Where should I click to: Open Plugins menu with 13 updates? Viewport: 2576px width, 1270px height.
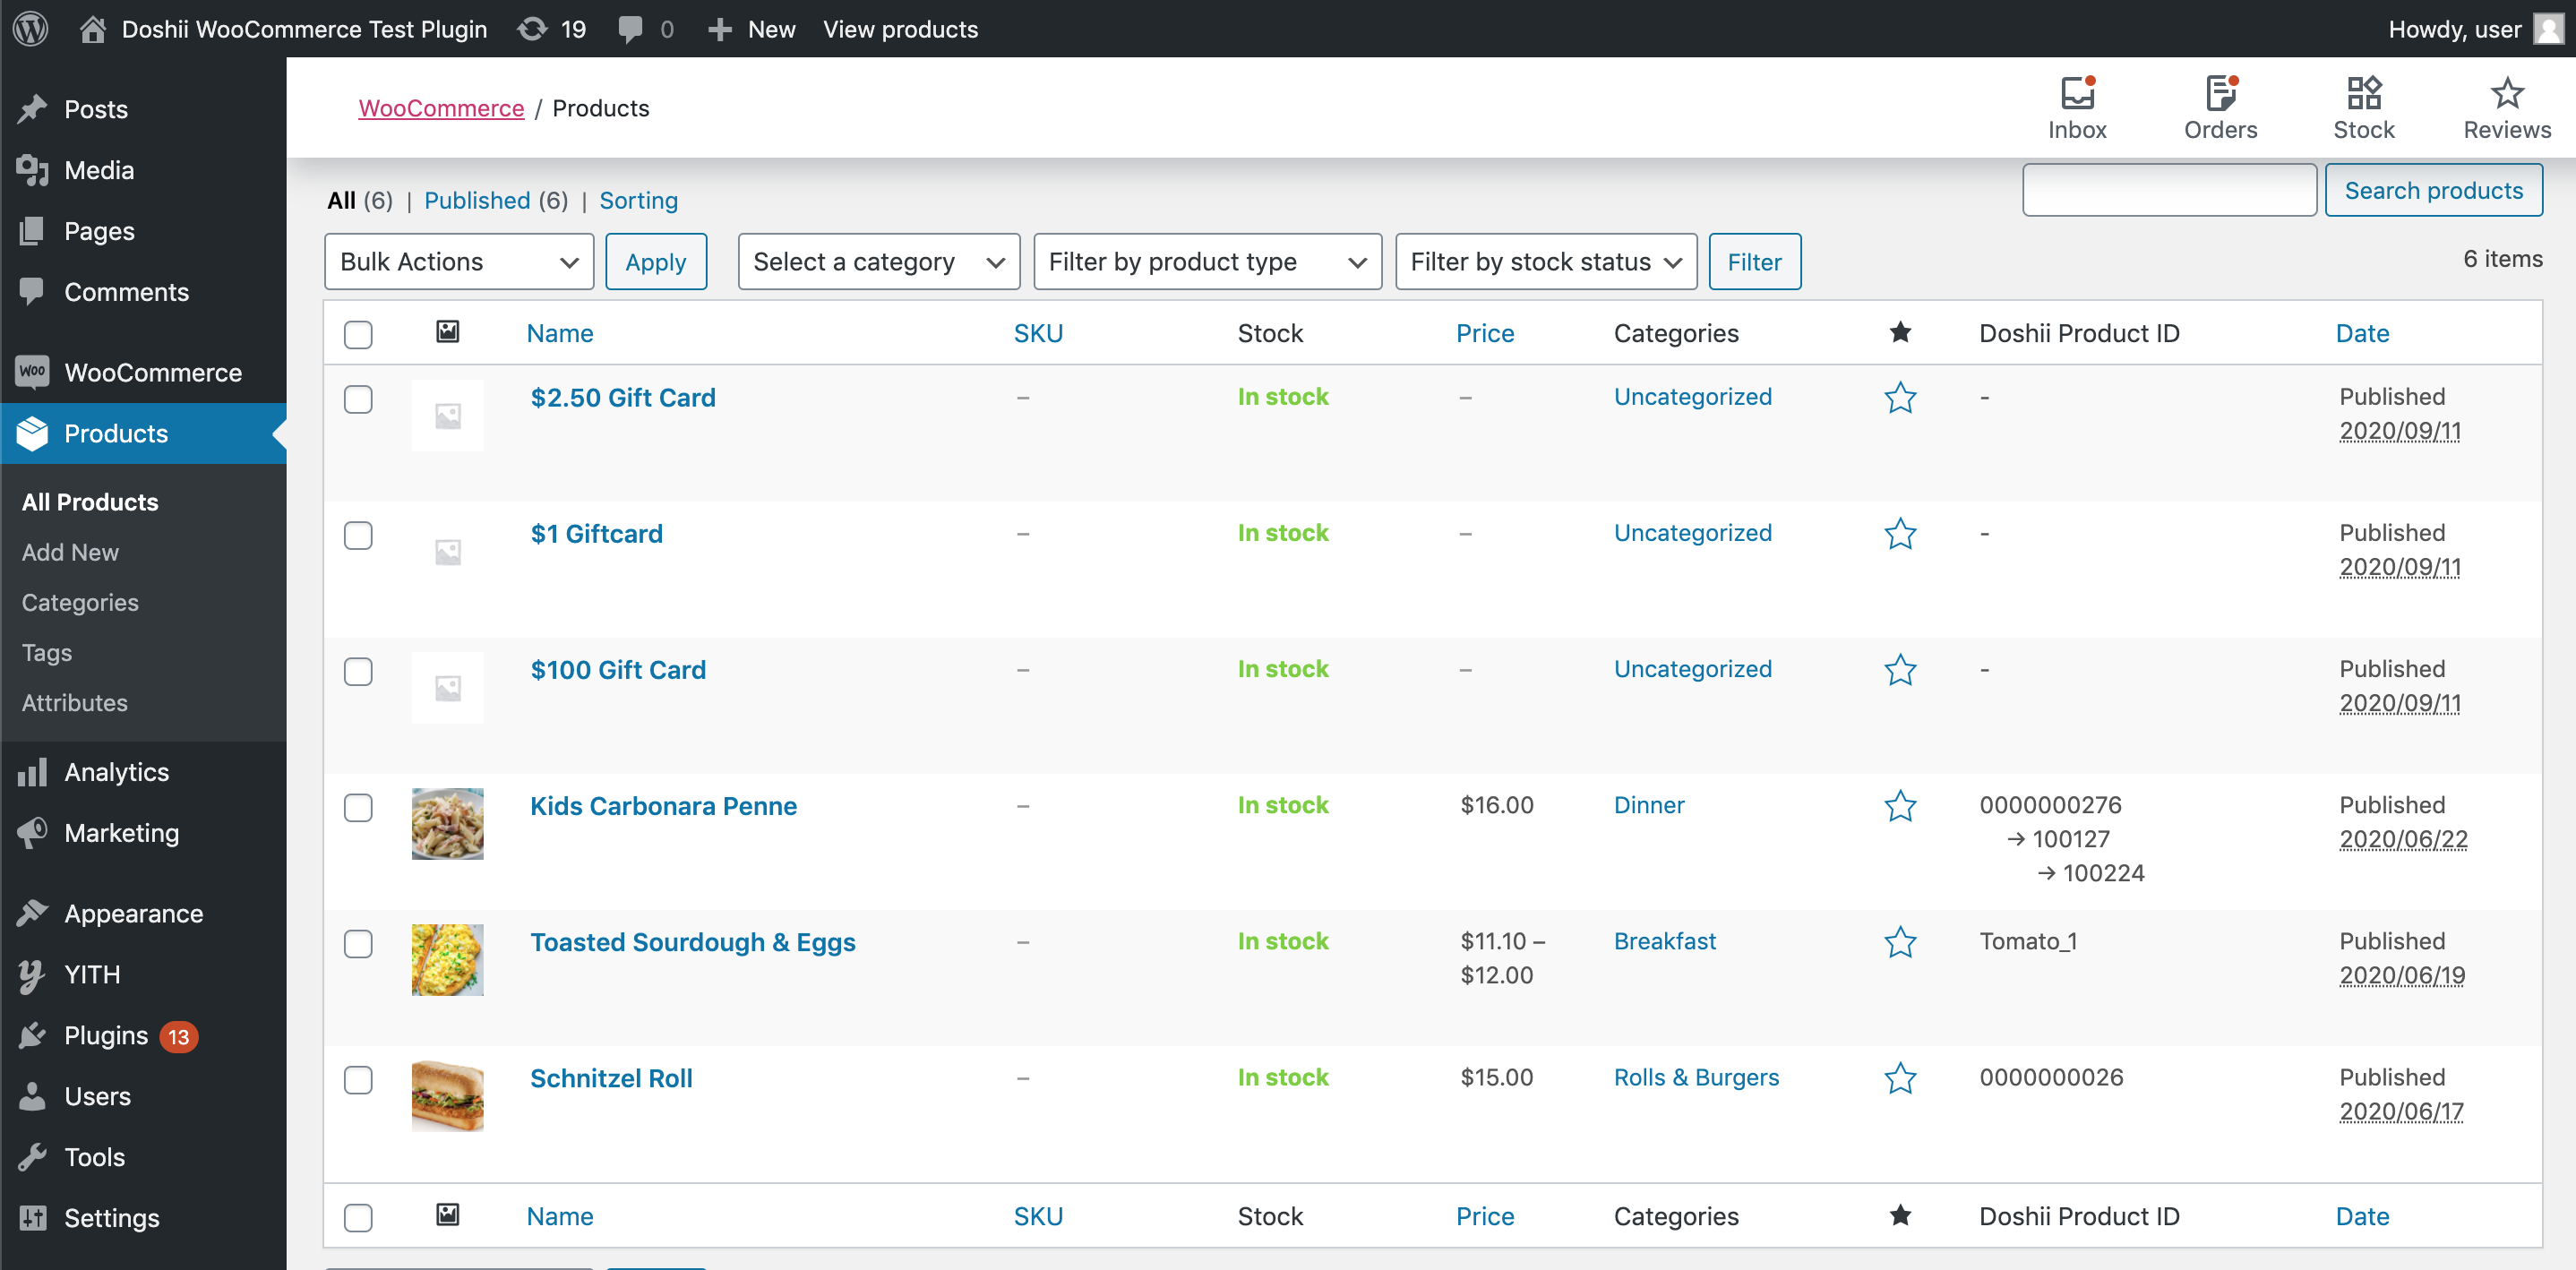144,1036
